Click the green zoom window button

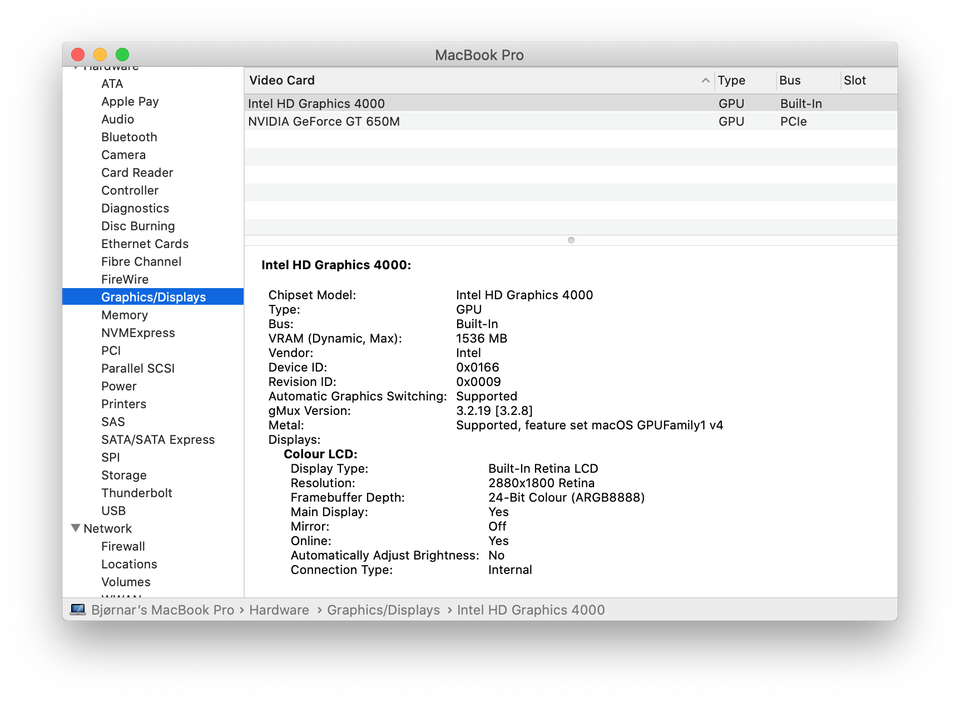click(122, 55)
